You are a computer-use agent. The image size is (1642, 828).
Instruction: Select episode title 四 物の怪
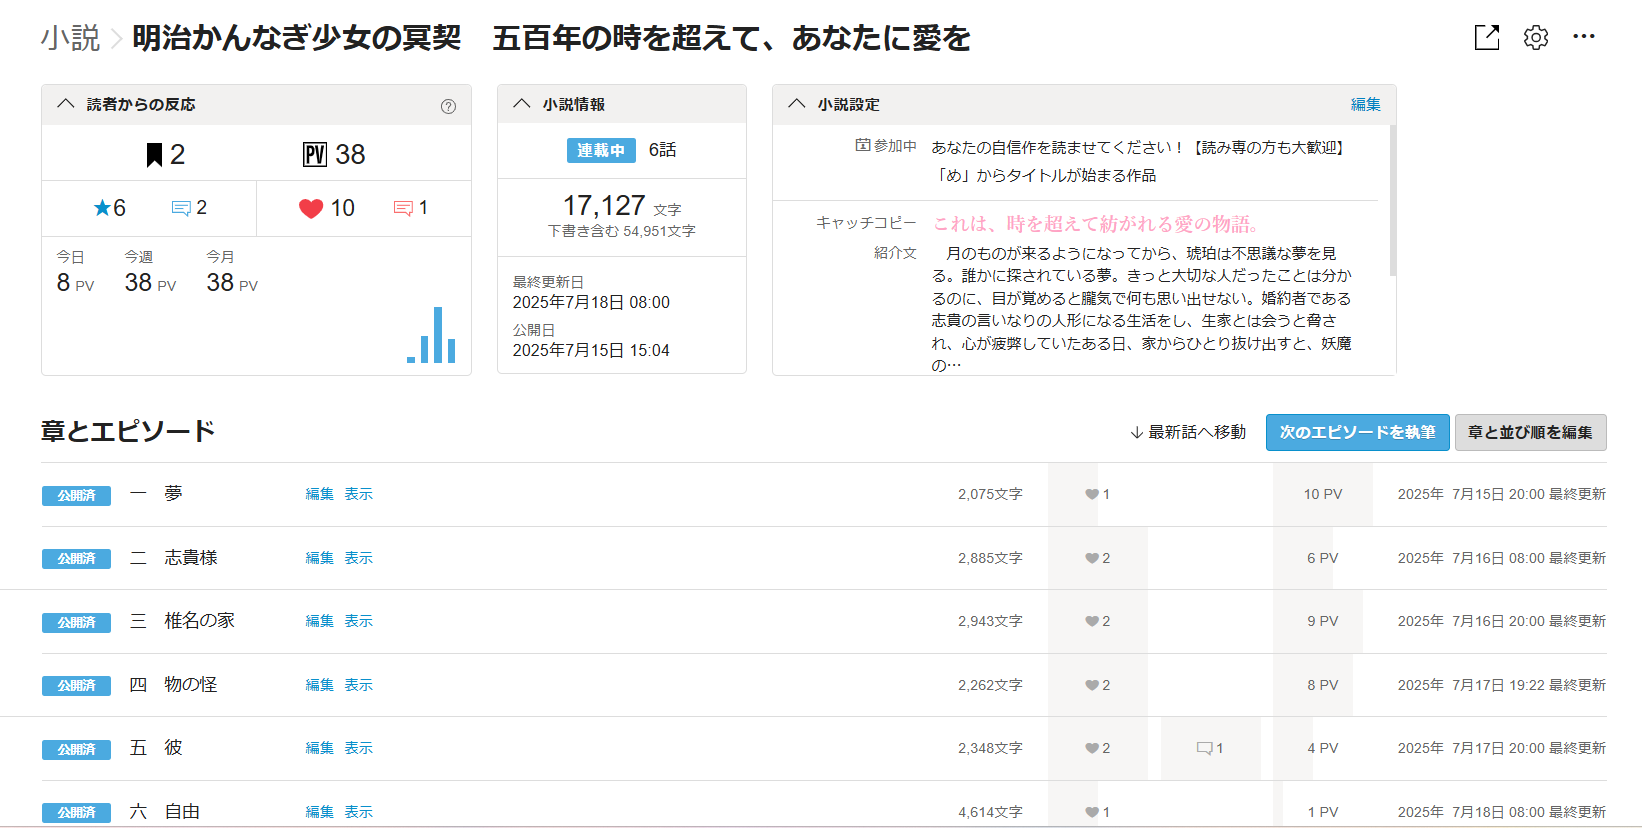pyautogui.click(x=174, y=684)
